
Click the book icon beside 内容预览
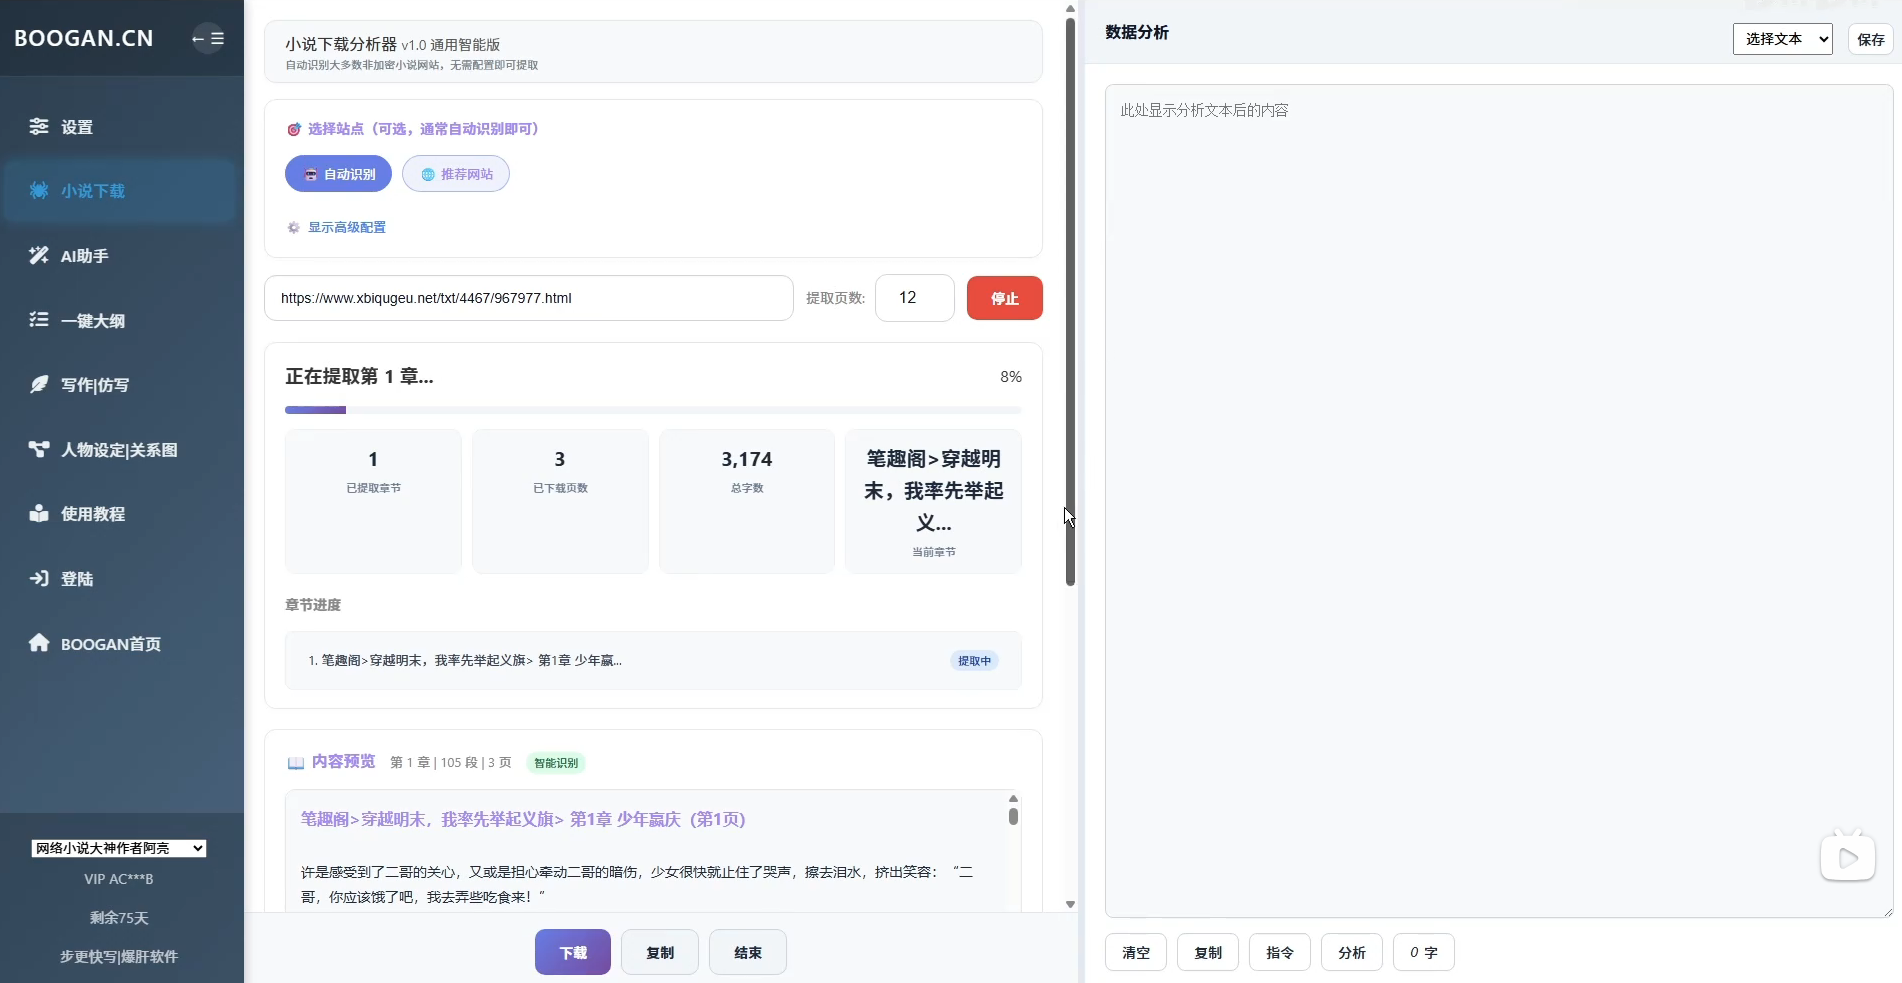(x=296, y=763)
